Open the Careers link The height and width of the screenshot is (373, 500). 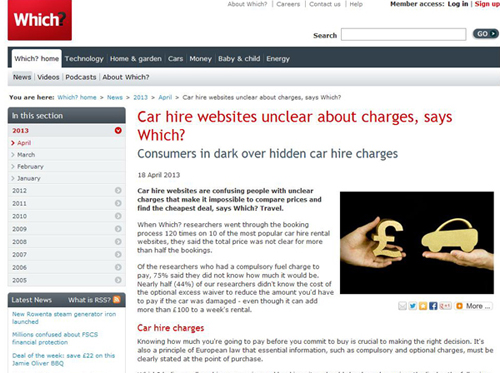click(x=288, y=4)
